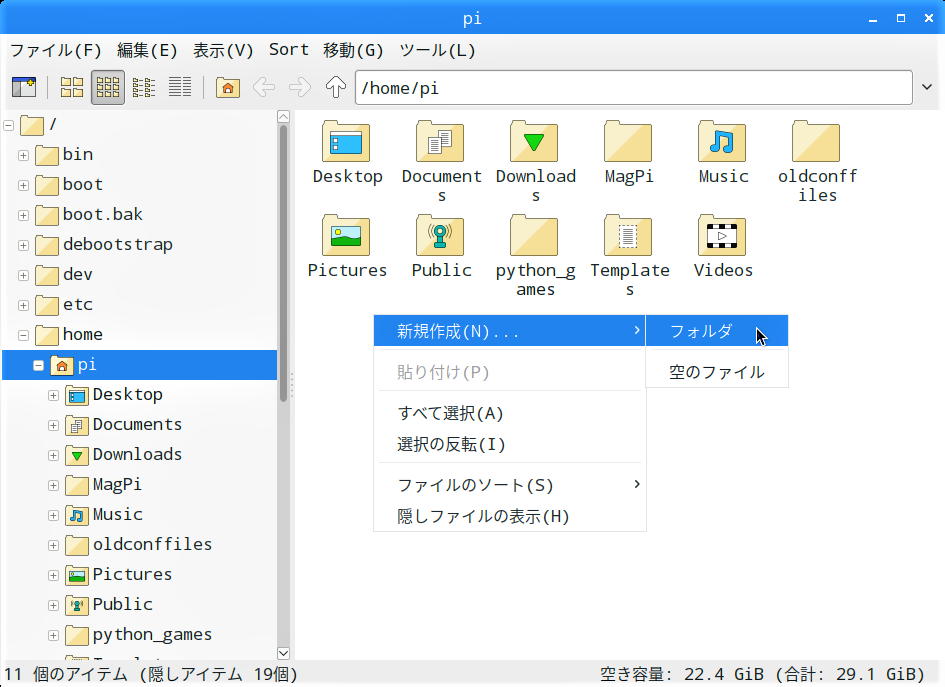Image resolution: width=945 pixels, height=687 pixels.
Task: Switch to detailed list view
Action: 180,87
